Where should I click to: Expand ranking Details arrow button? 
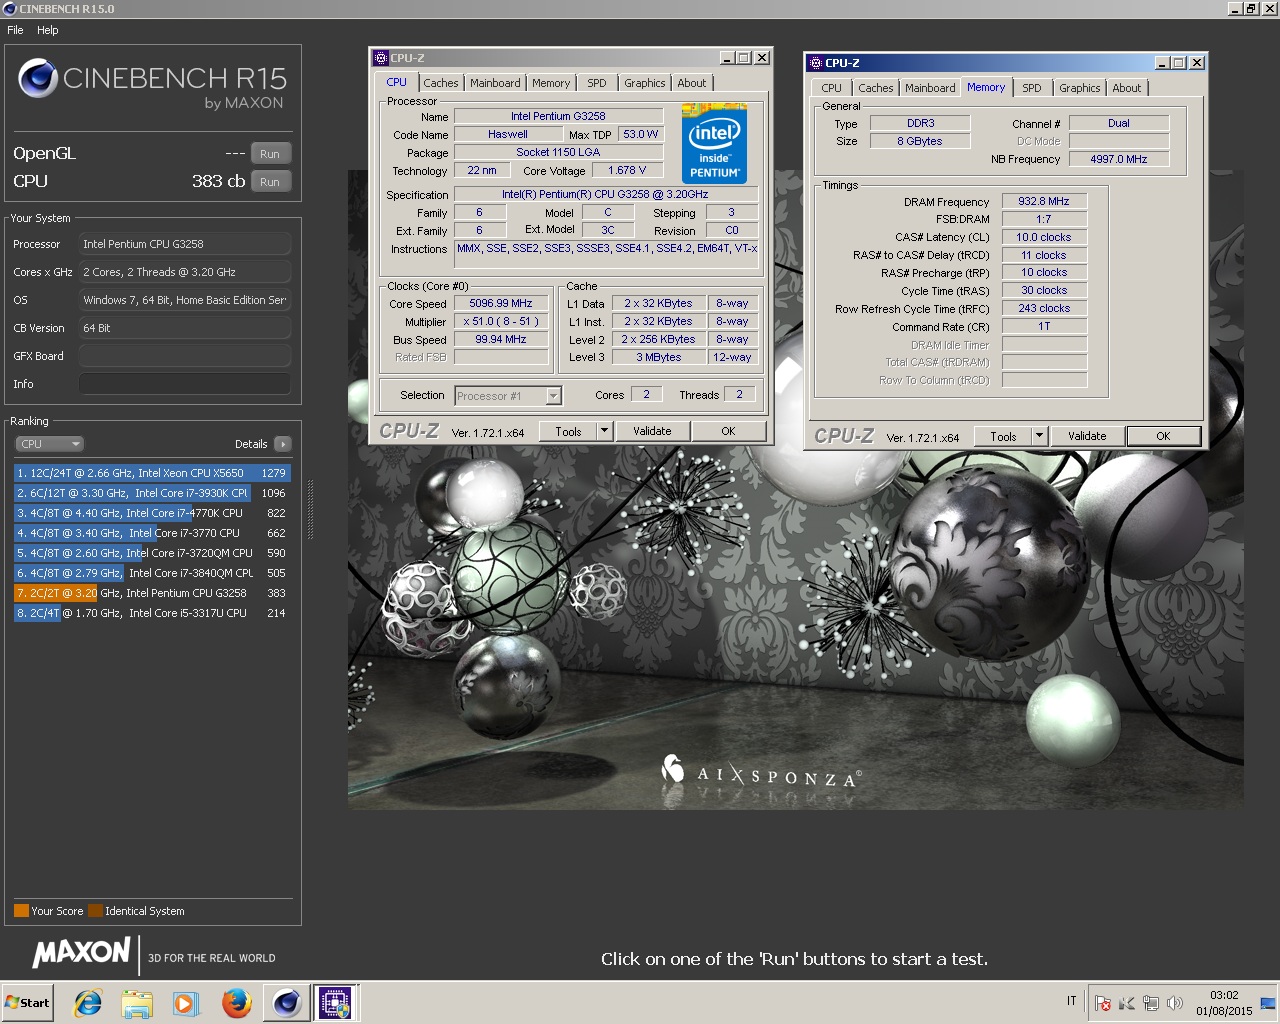tap(283, 444)
